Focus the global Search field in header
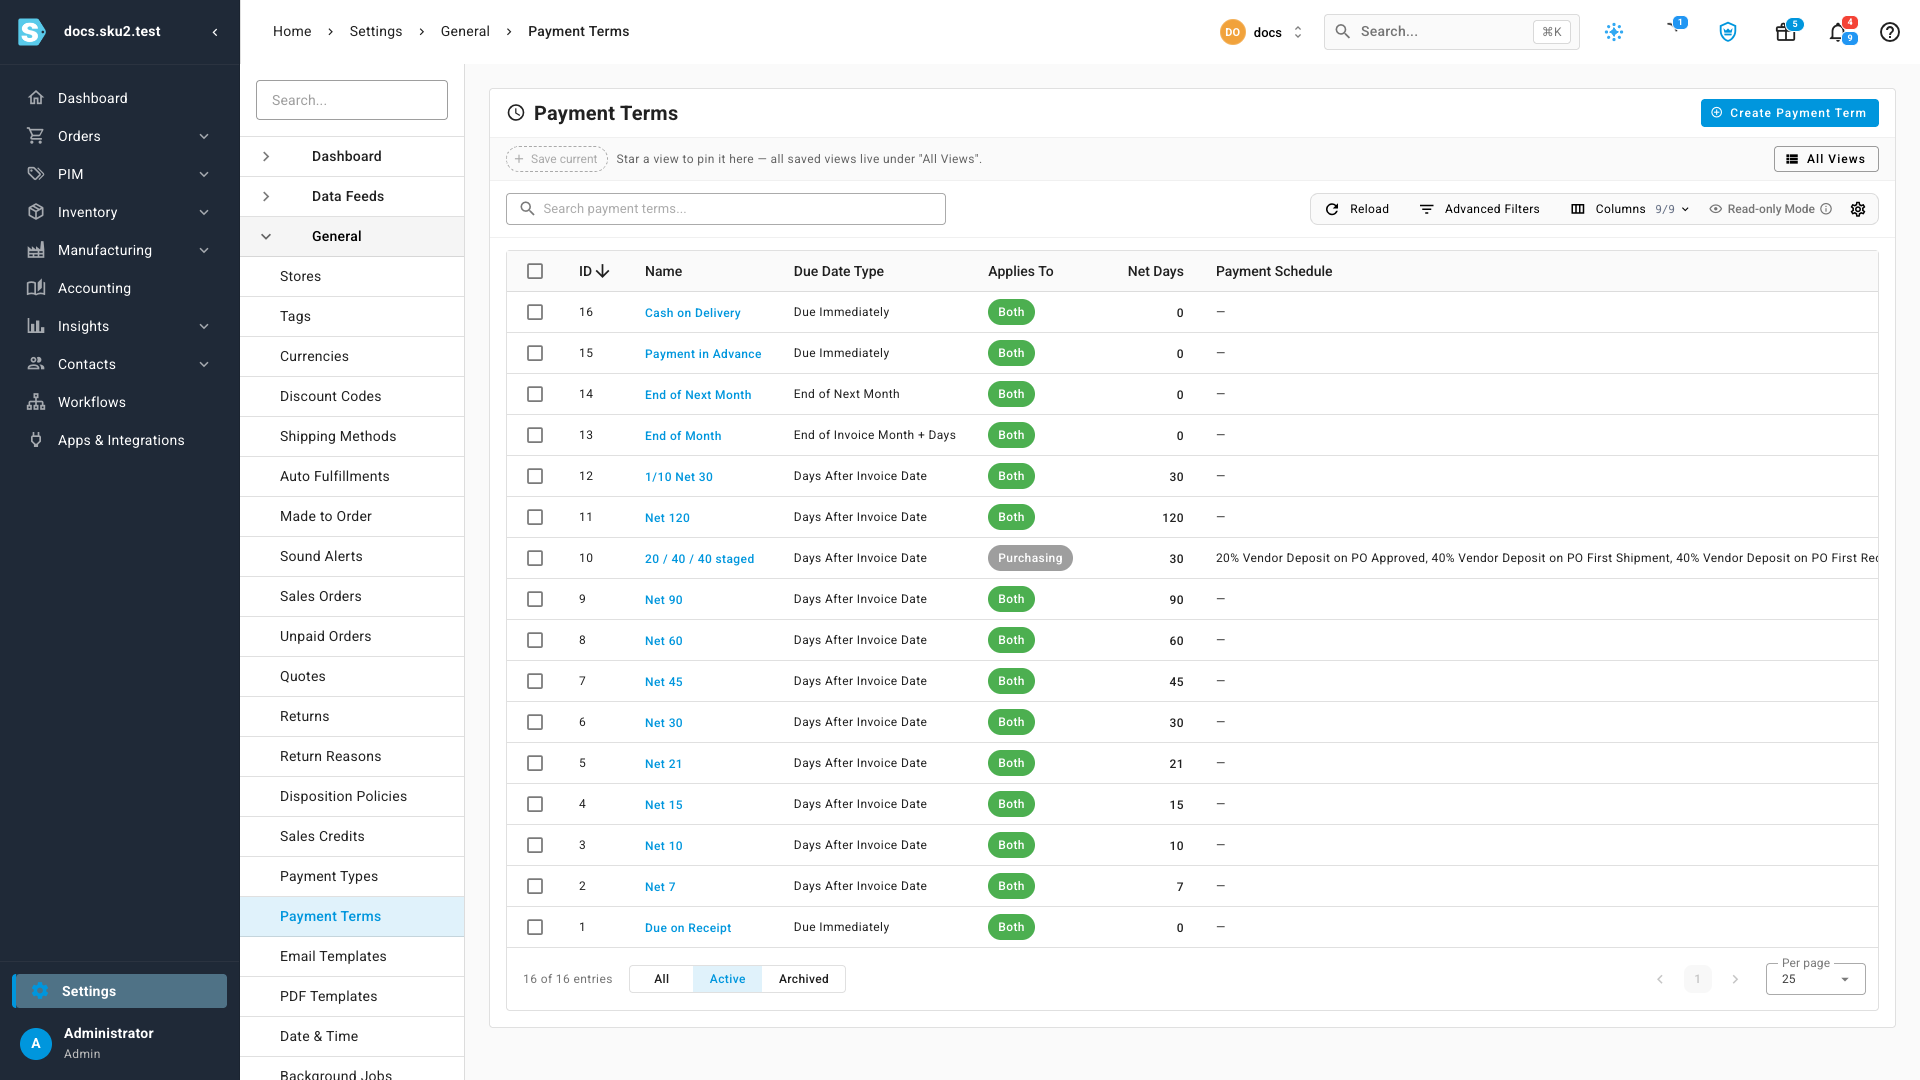 coord(1451,32)
